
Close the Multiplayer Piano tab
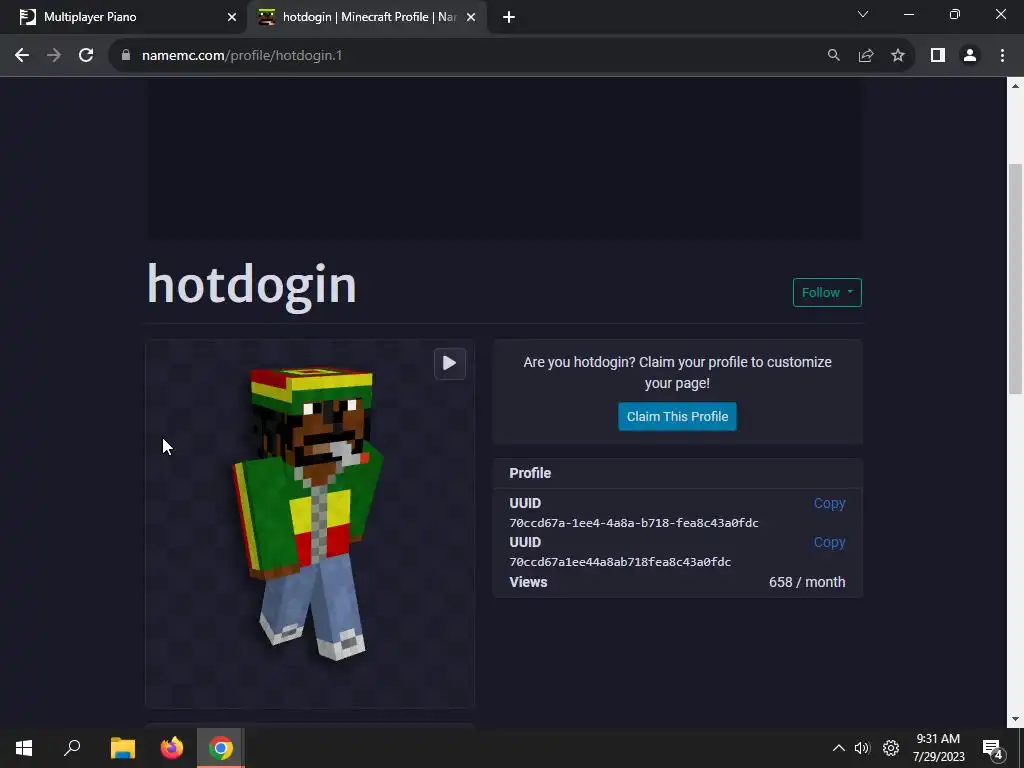[232, 18]
